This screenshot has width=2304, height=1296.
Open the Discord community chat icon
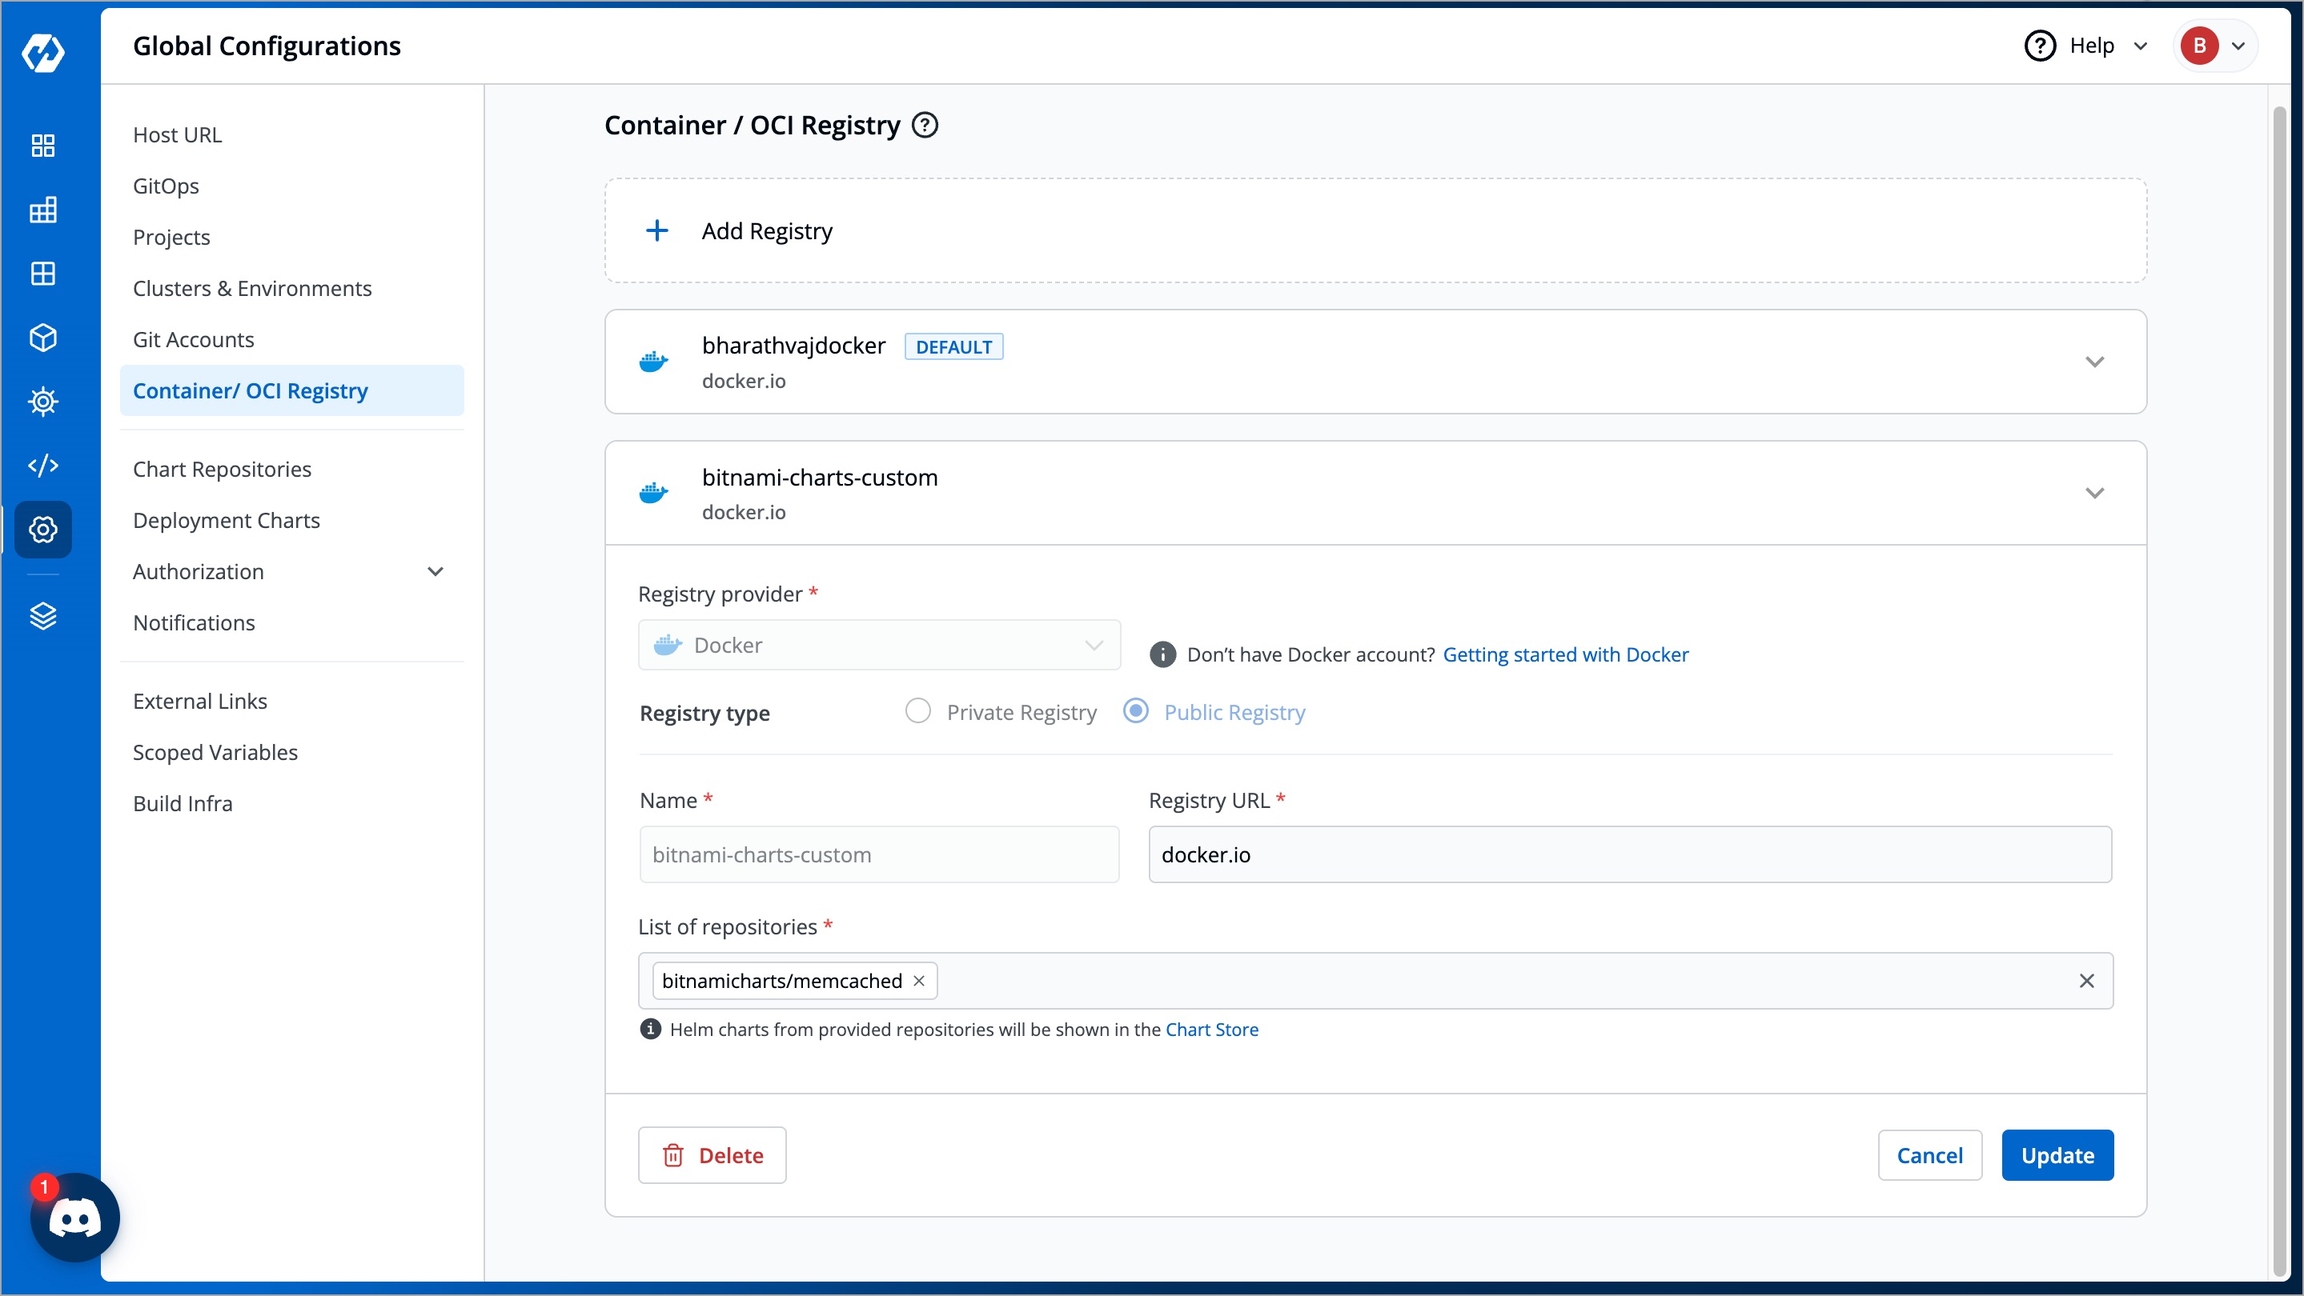(75, 1218)
